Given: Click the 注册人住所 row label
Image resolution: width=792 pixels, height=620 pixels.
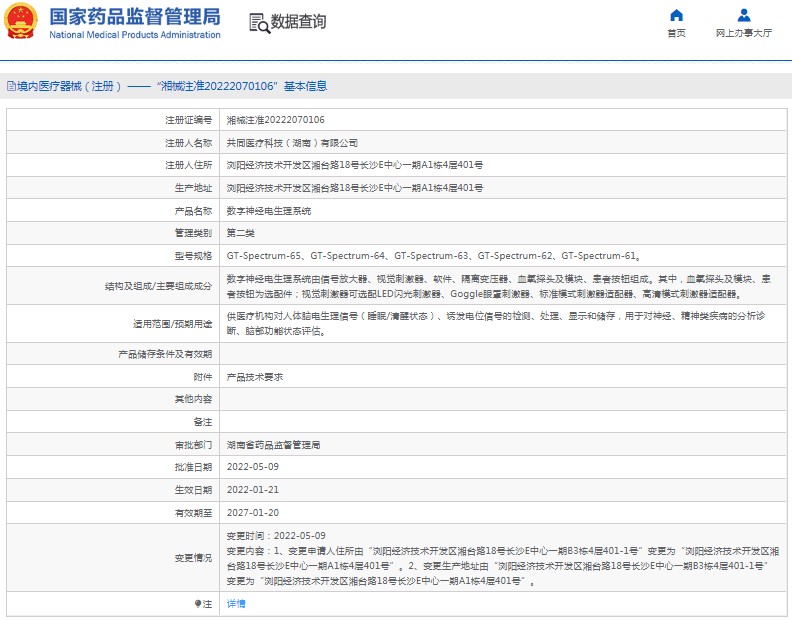Looking at the screenshot, I should pos(188,165).
